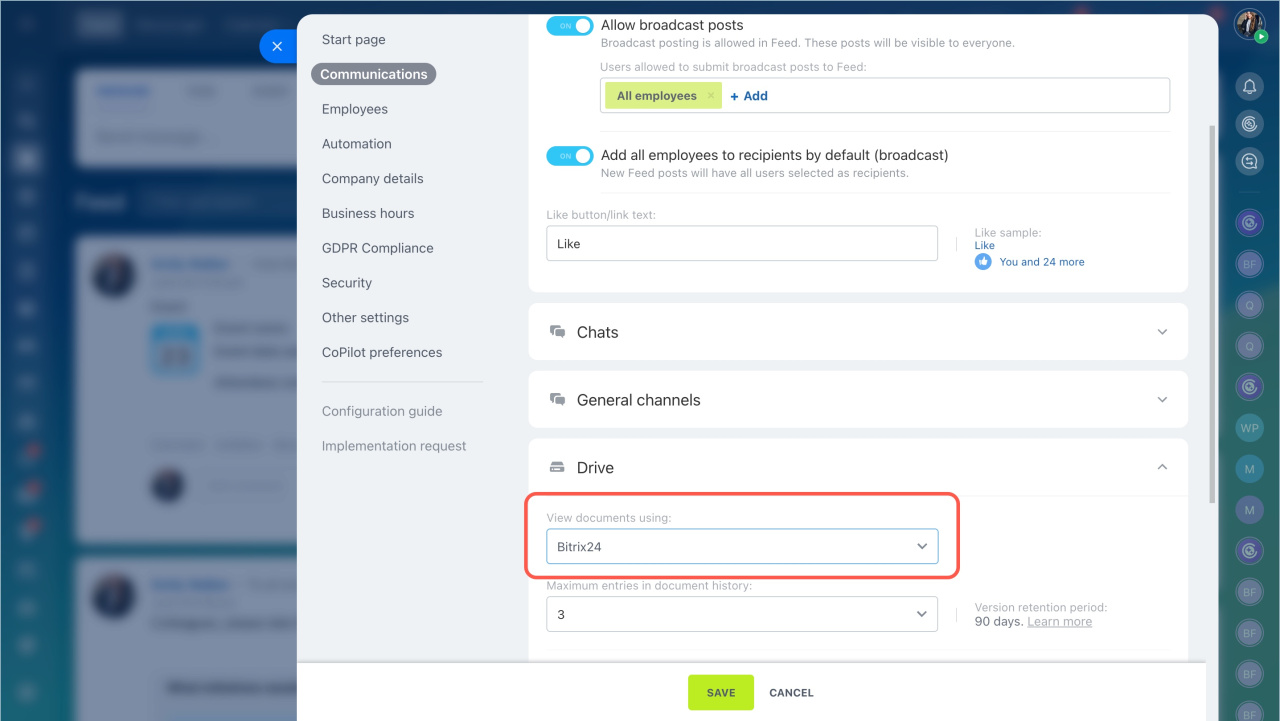Expand the General channels section
The image size is (1280, 721).
pos(1162,400)
